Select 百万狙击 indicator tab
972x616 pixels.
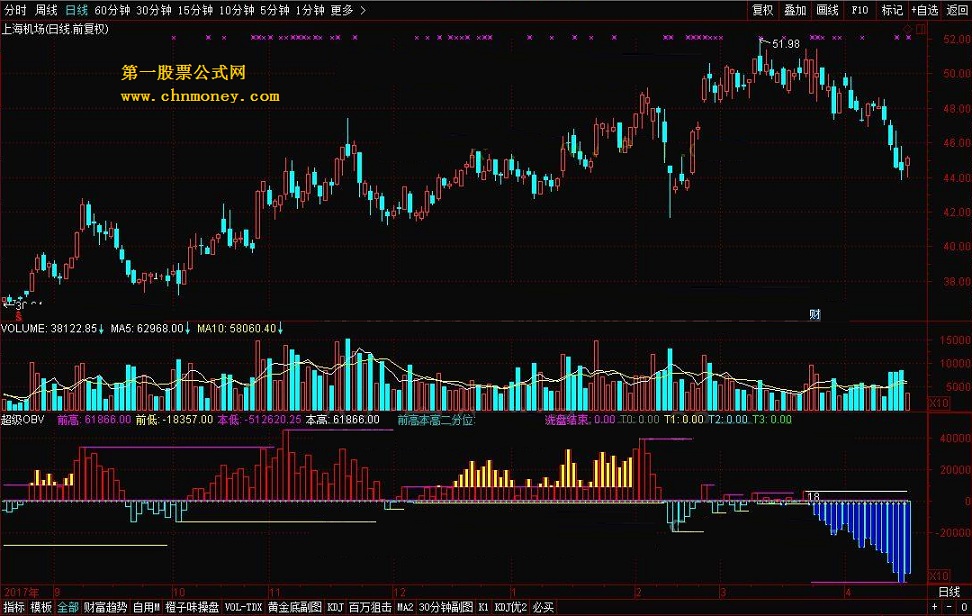coord(370,607)
